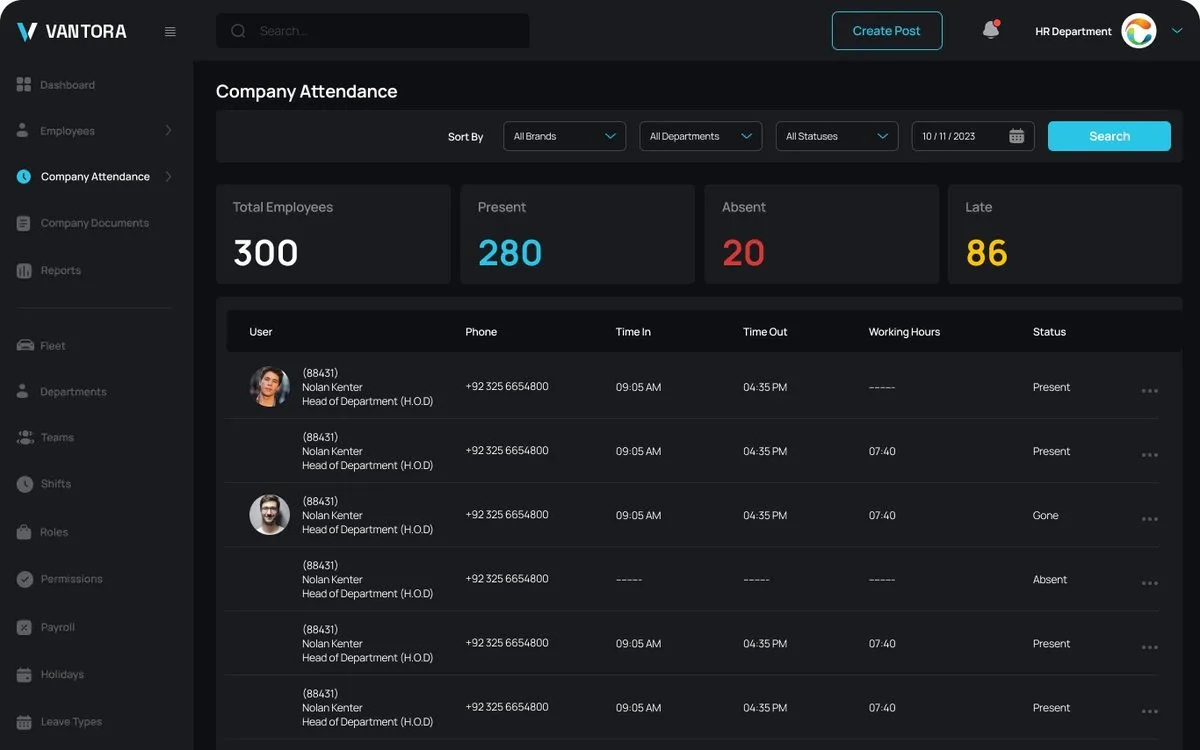The image size is (1200, 750).
Task: Click the Present 280 count
Action: 510,253
